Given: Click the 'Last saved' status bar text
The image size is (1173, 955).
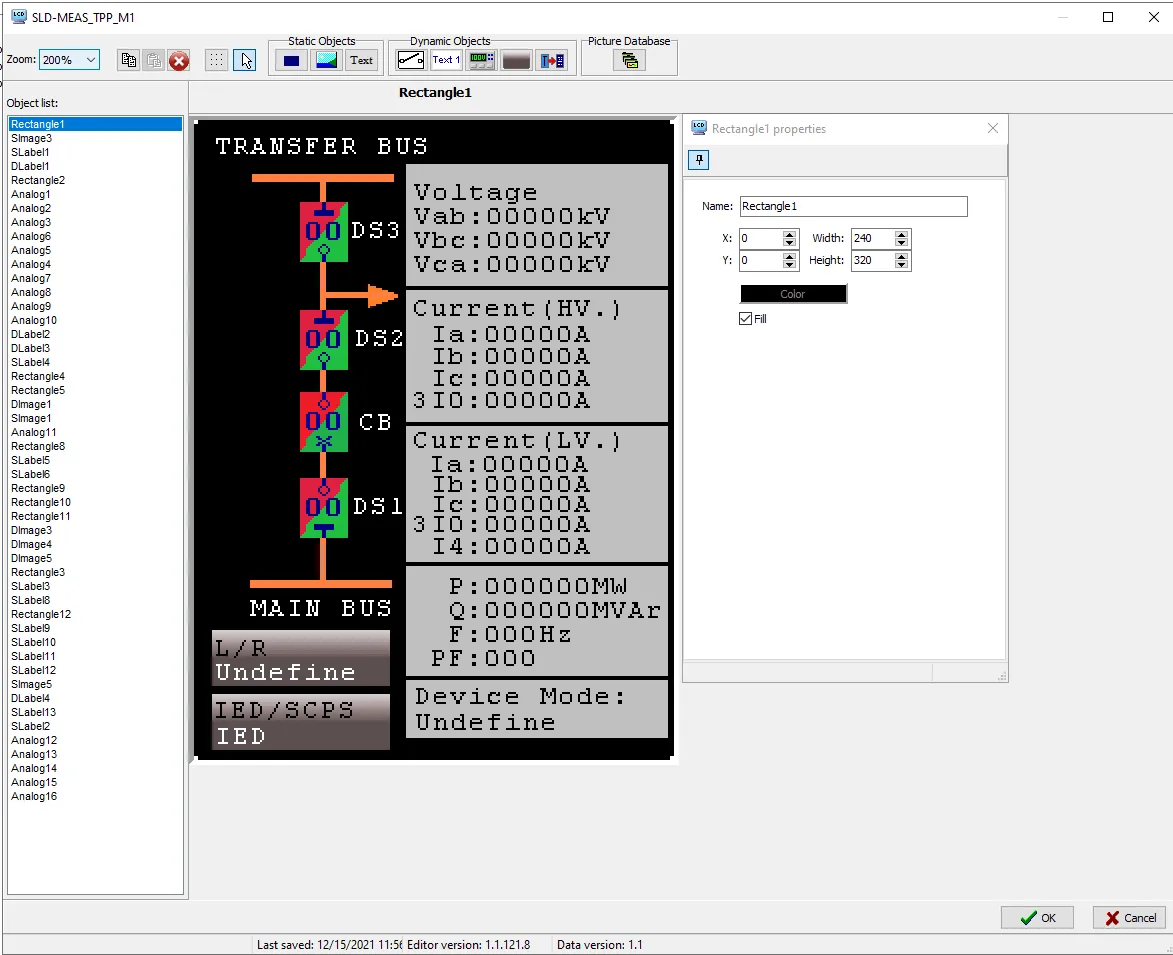Looking at the screenshot, I should [330, 945].
